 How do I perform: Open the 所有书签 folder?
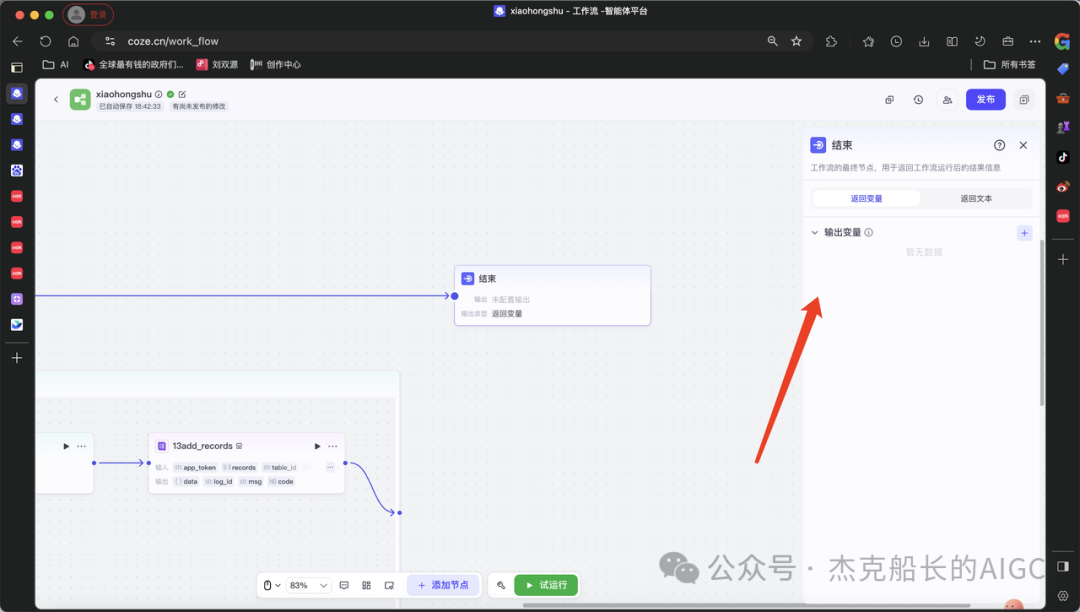pyautogui.click(x=1010, y=65)
